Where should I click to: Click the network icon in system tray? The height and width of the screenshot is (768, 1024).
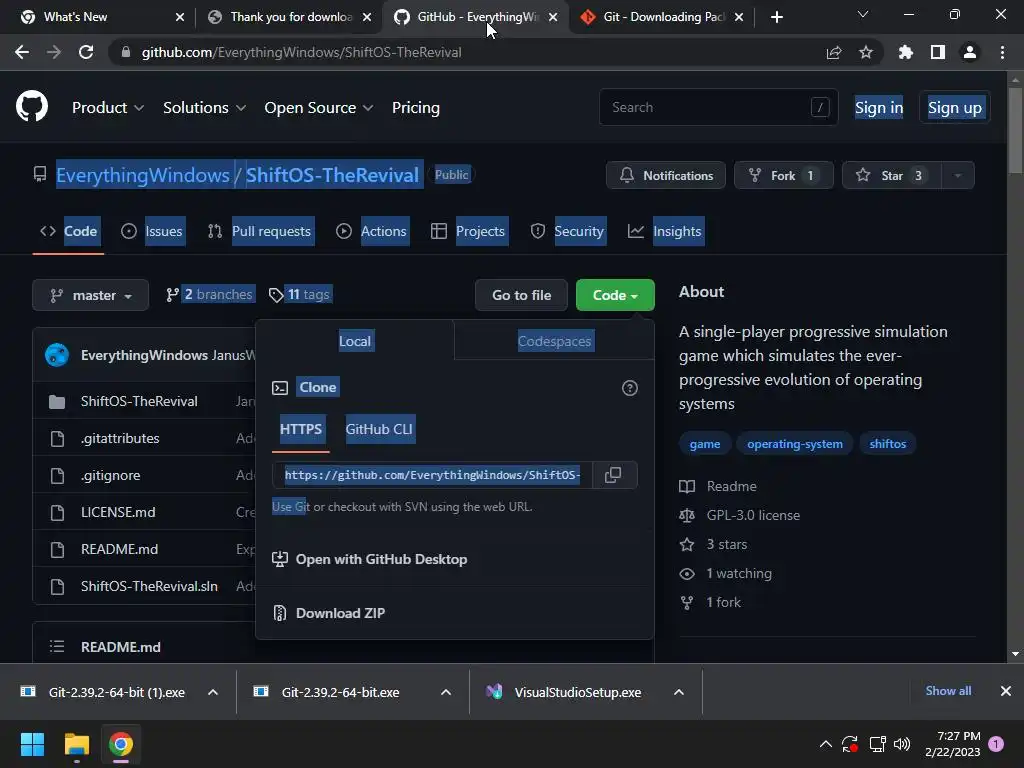pos(877,744)
